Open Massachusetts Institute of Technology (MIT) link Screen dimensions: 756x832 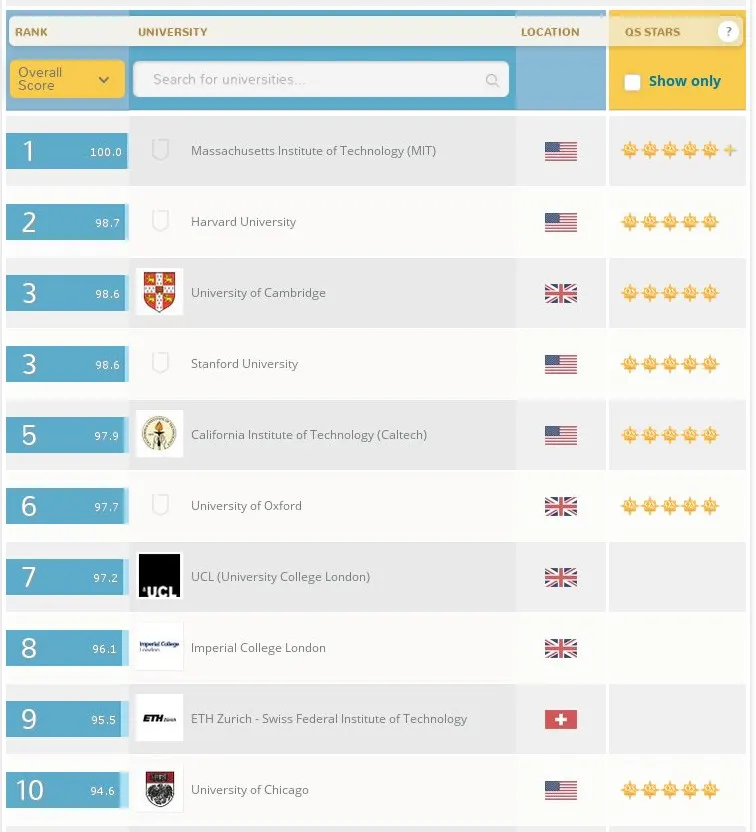(313, 151)
